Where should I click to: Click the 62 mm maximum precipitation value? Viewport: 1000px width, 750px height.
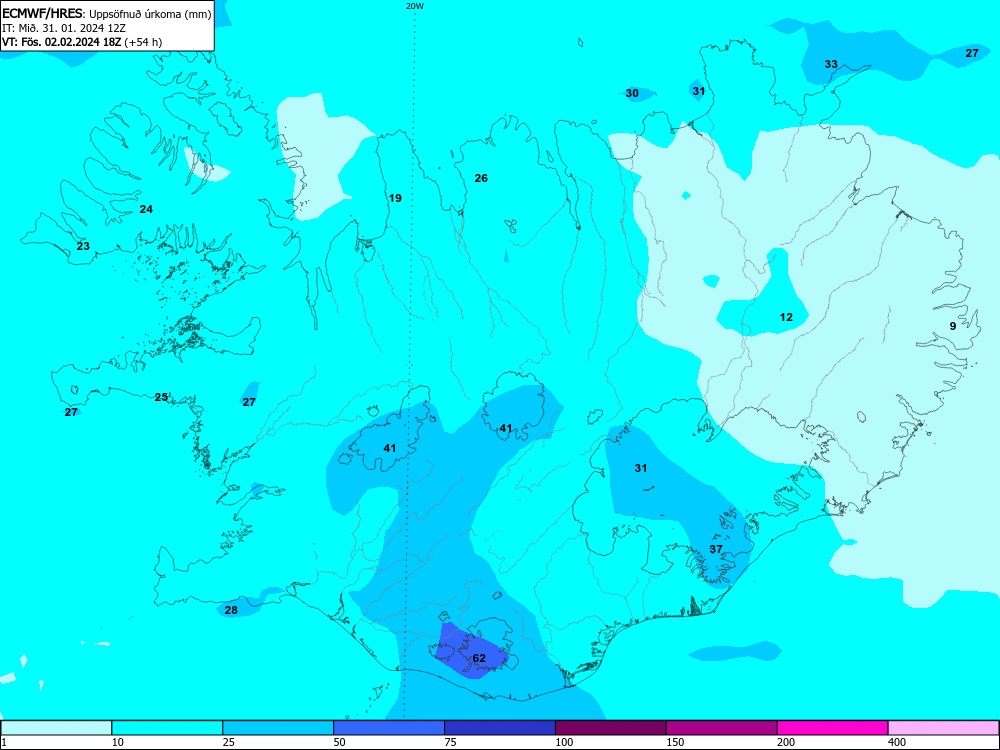(479, 658)
